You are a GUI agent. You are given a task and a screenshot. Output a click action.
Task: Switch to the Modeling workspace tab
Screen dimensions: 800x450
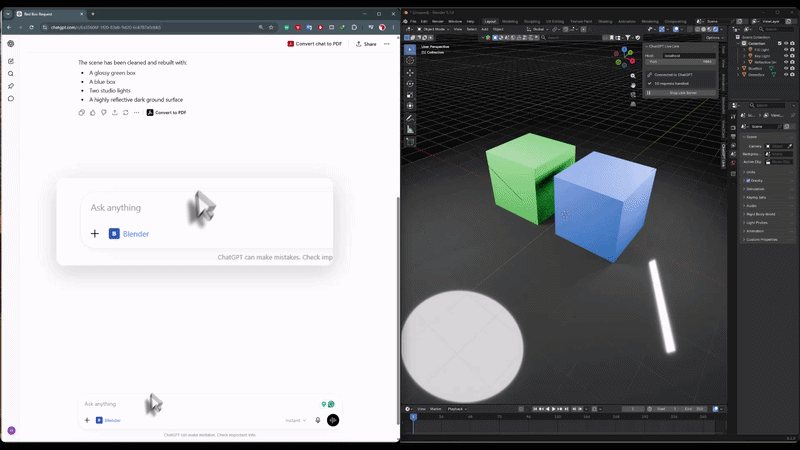[x=510, y=21]
